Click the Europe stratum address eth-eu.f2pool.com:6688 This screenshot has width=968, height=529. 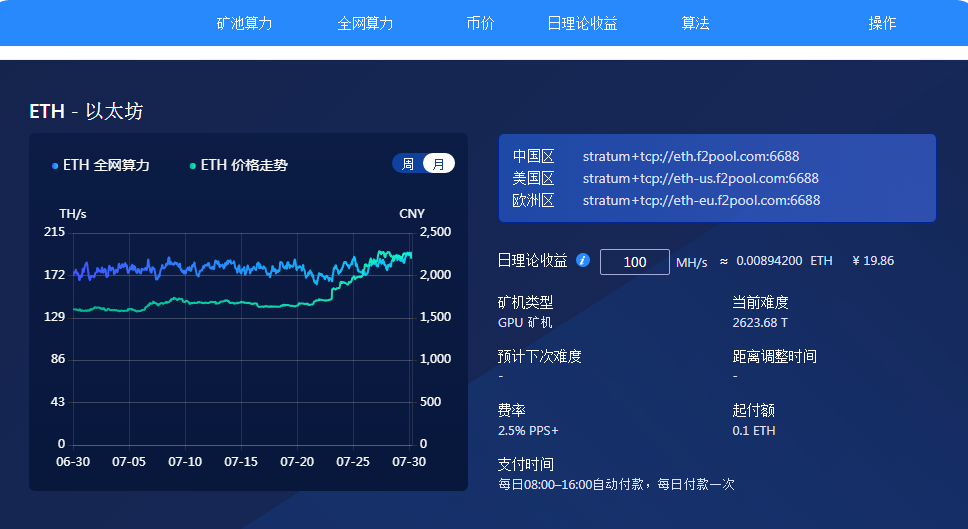(x=701, y=201)
